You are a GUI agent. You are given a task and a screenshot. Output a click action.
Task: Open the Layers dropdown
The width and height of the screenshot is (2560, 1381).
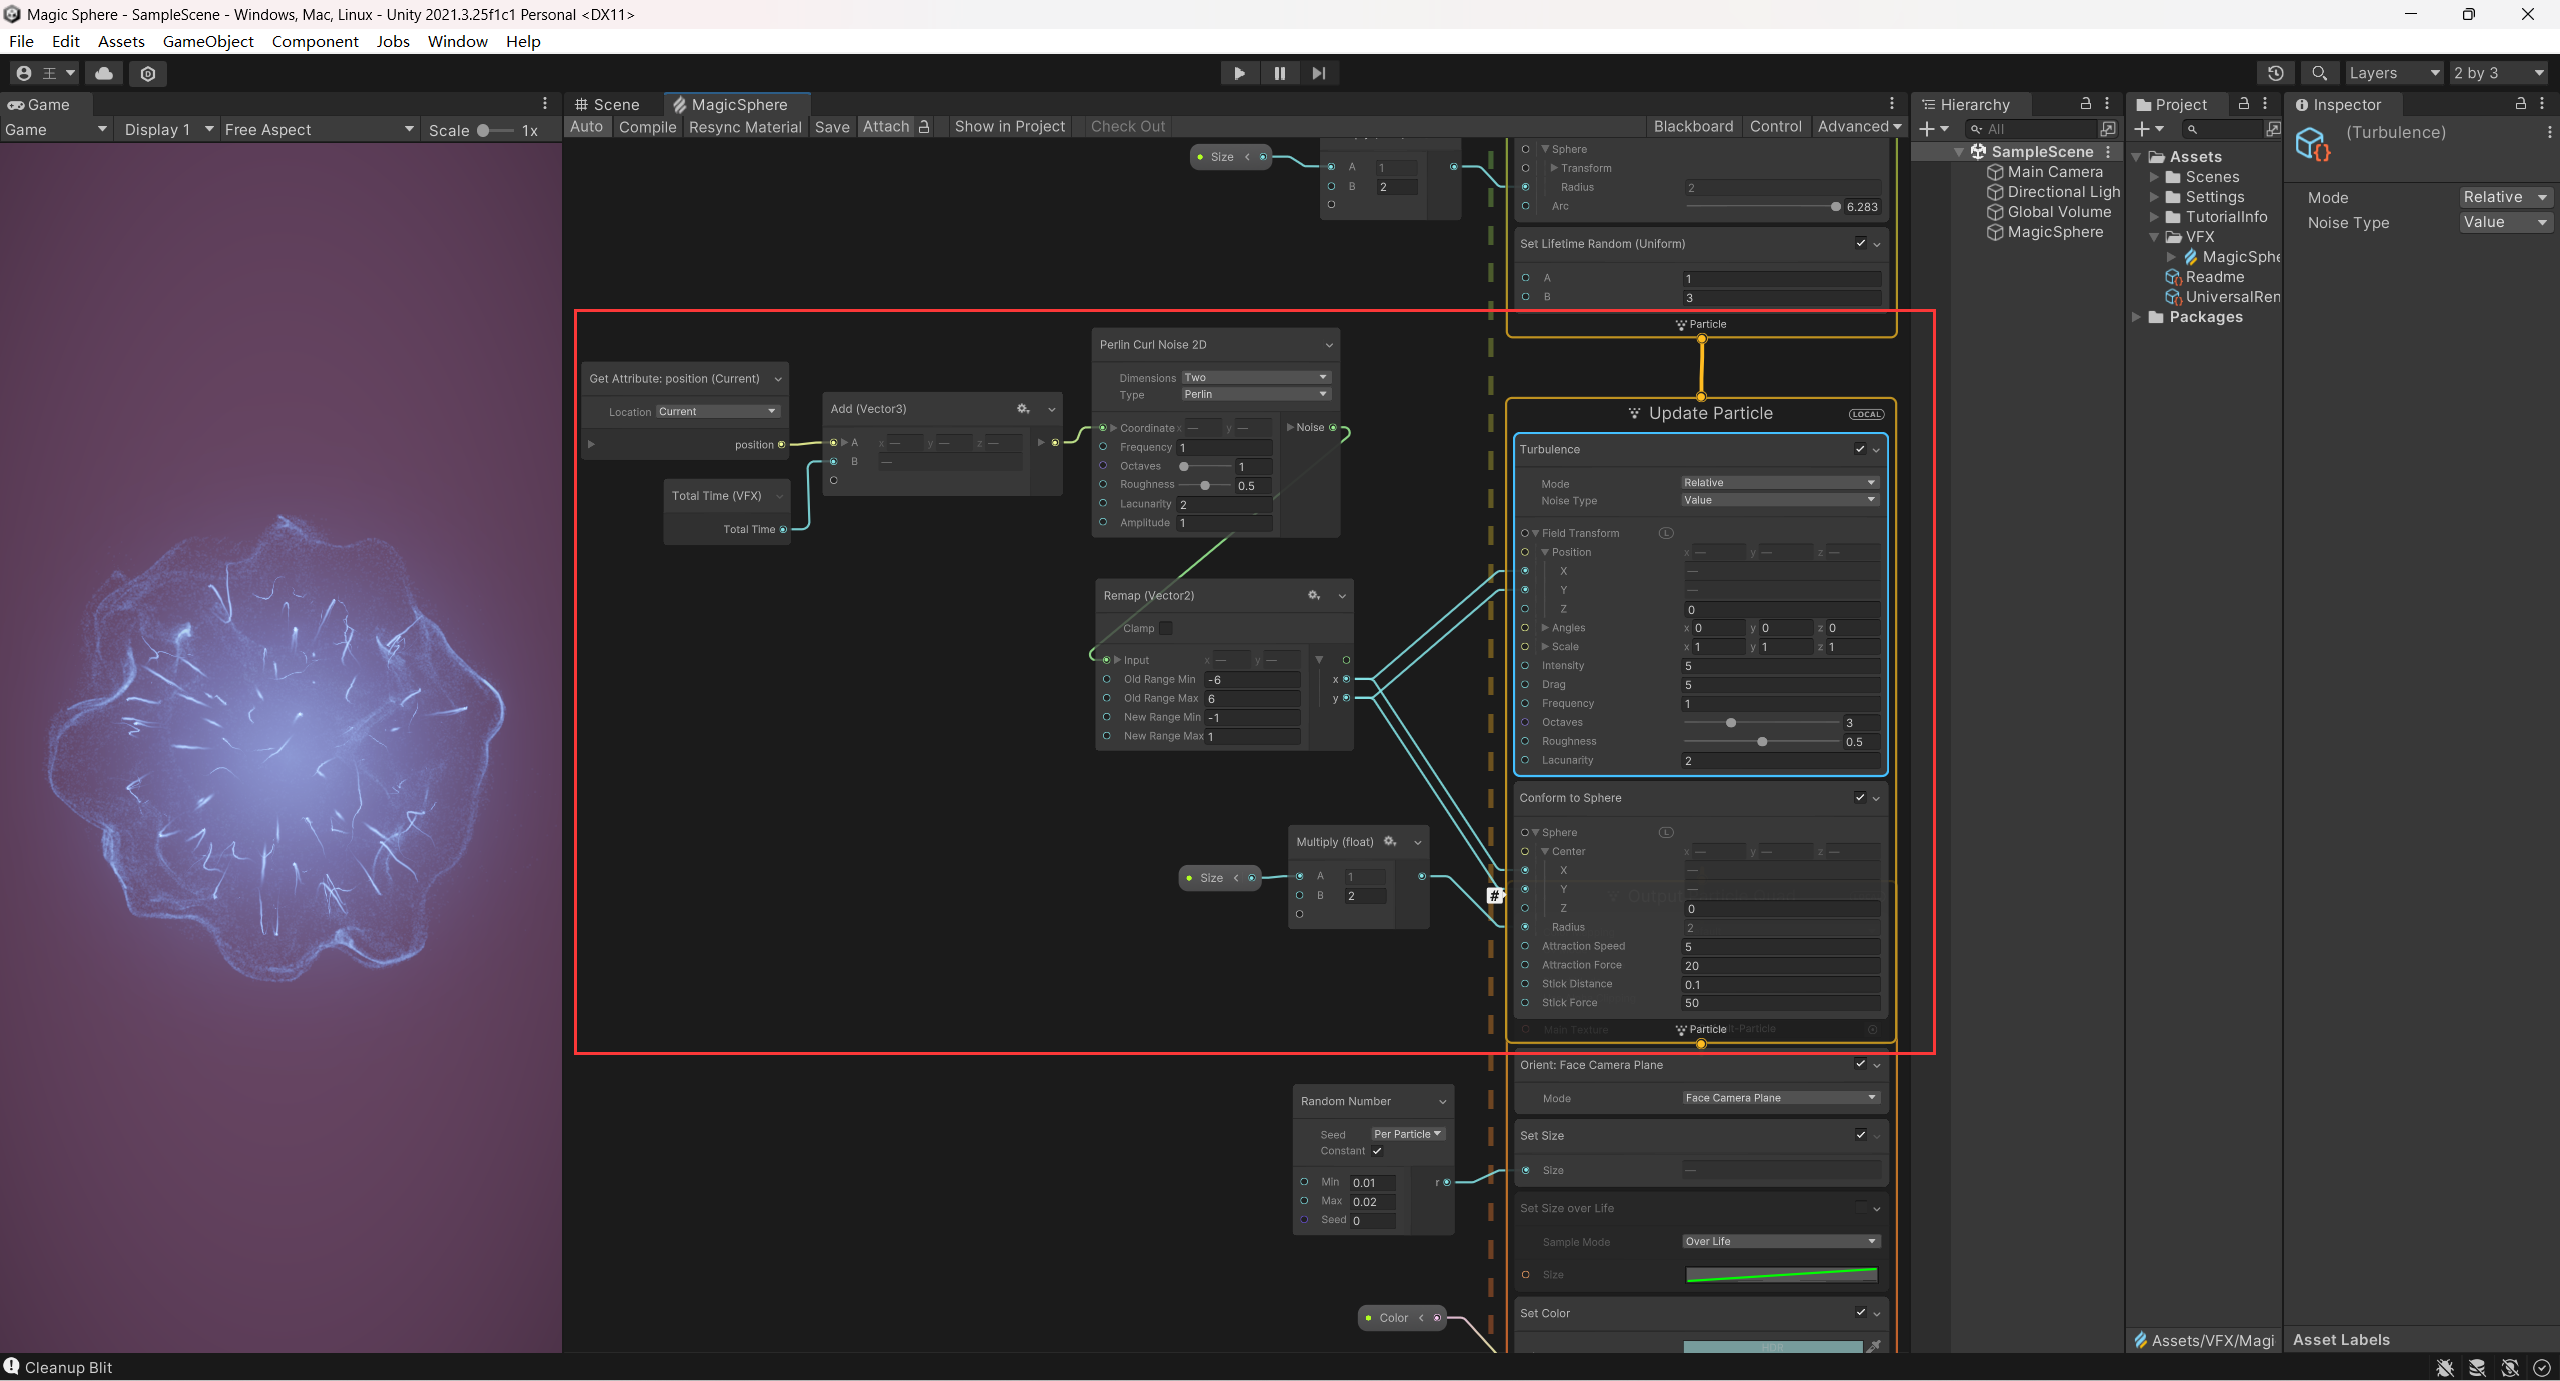click(x=2393, y=73)
